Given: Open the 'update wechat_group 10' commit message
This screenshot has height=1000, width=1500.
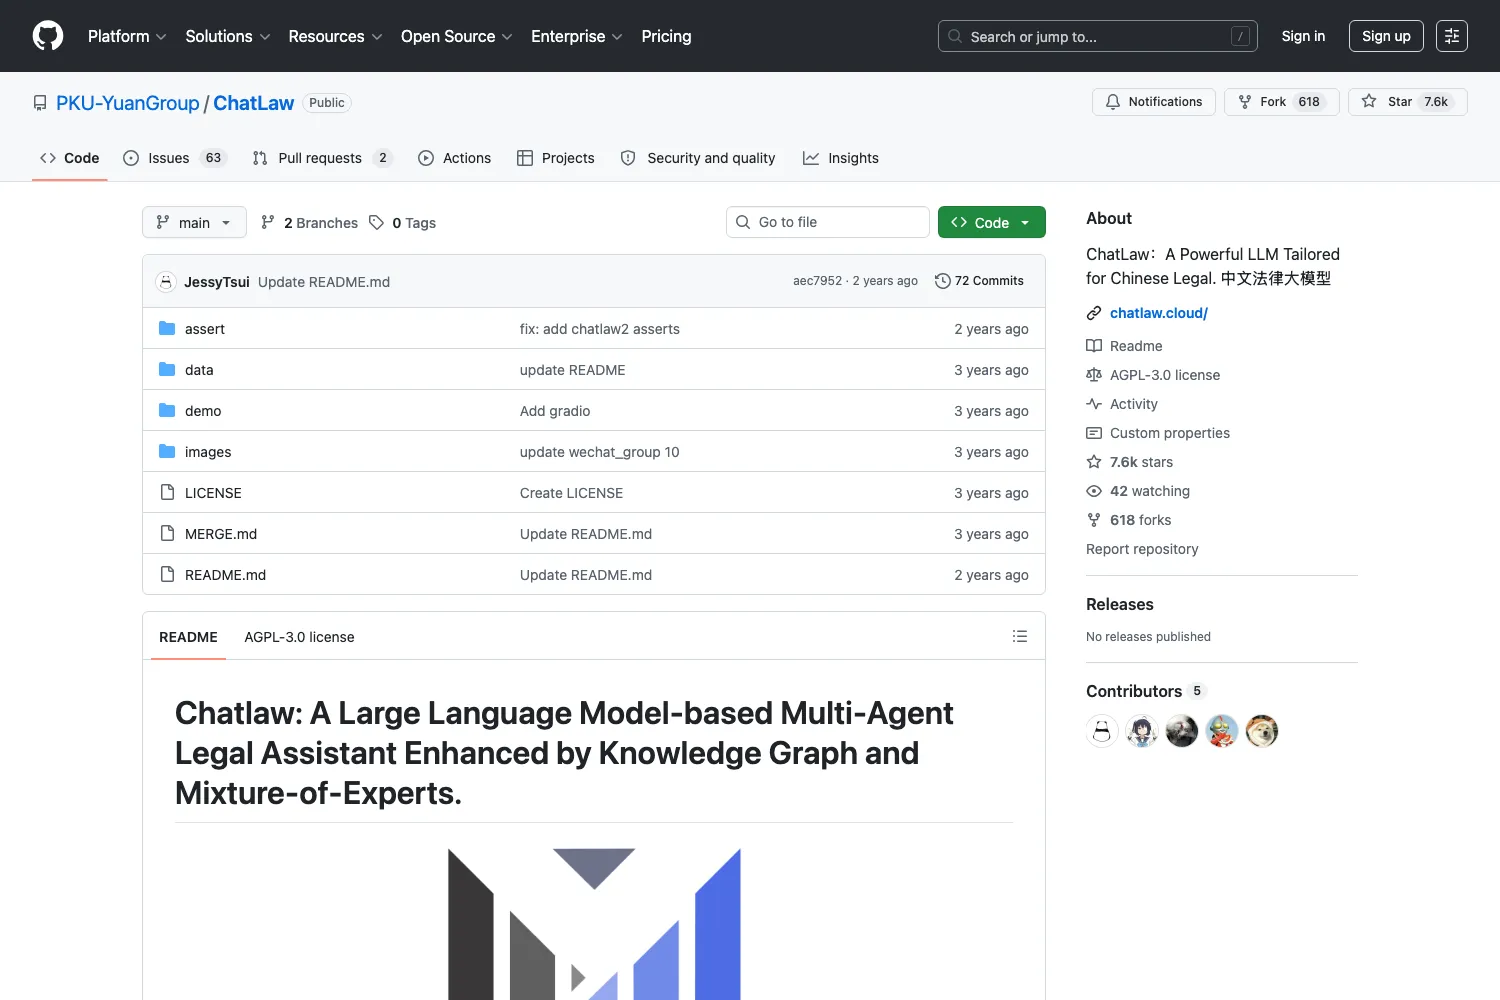Looking at the screenshot, I should (600, 452).
